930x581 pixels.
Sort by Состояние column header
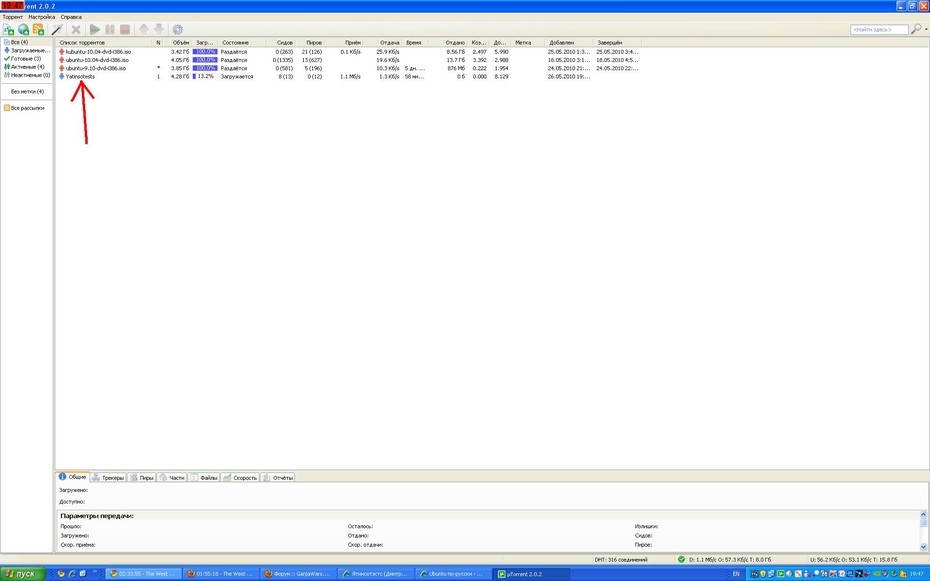242,43
